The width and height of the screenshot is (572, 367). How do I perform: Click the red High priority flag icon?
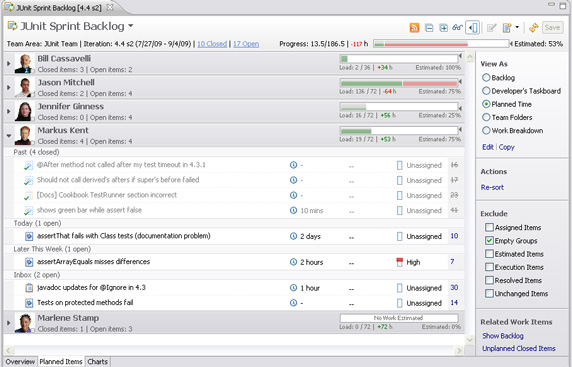(x=399, y=262)
